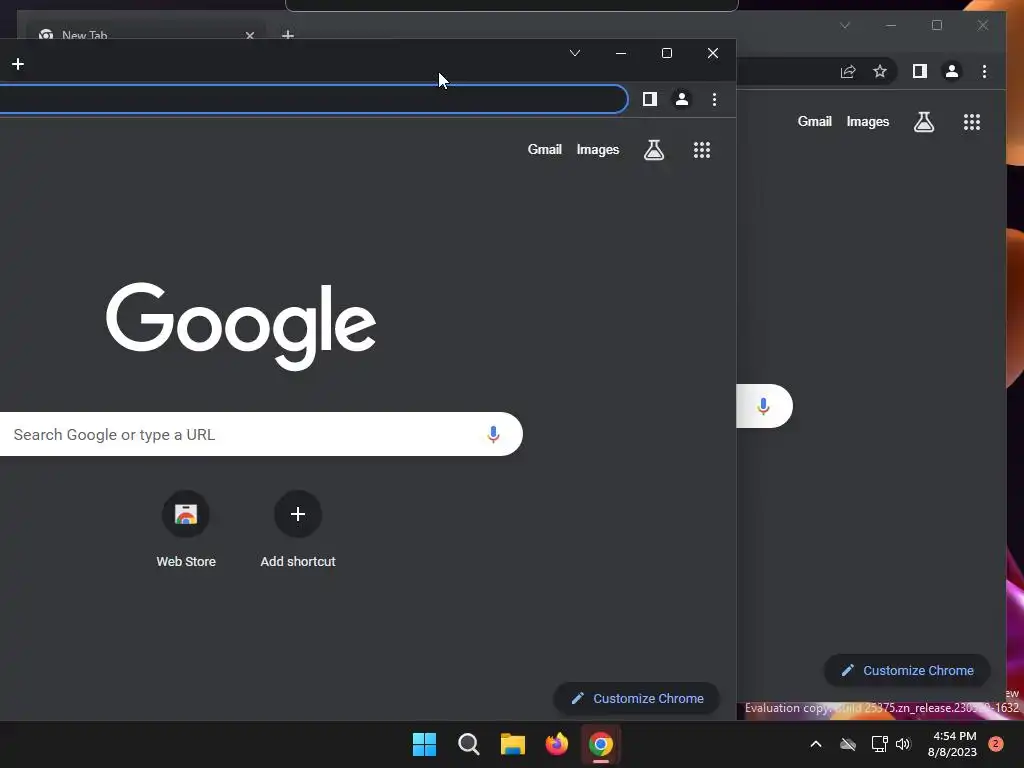Open taskbar Search
1024x768 pixels.
468,744
